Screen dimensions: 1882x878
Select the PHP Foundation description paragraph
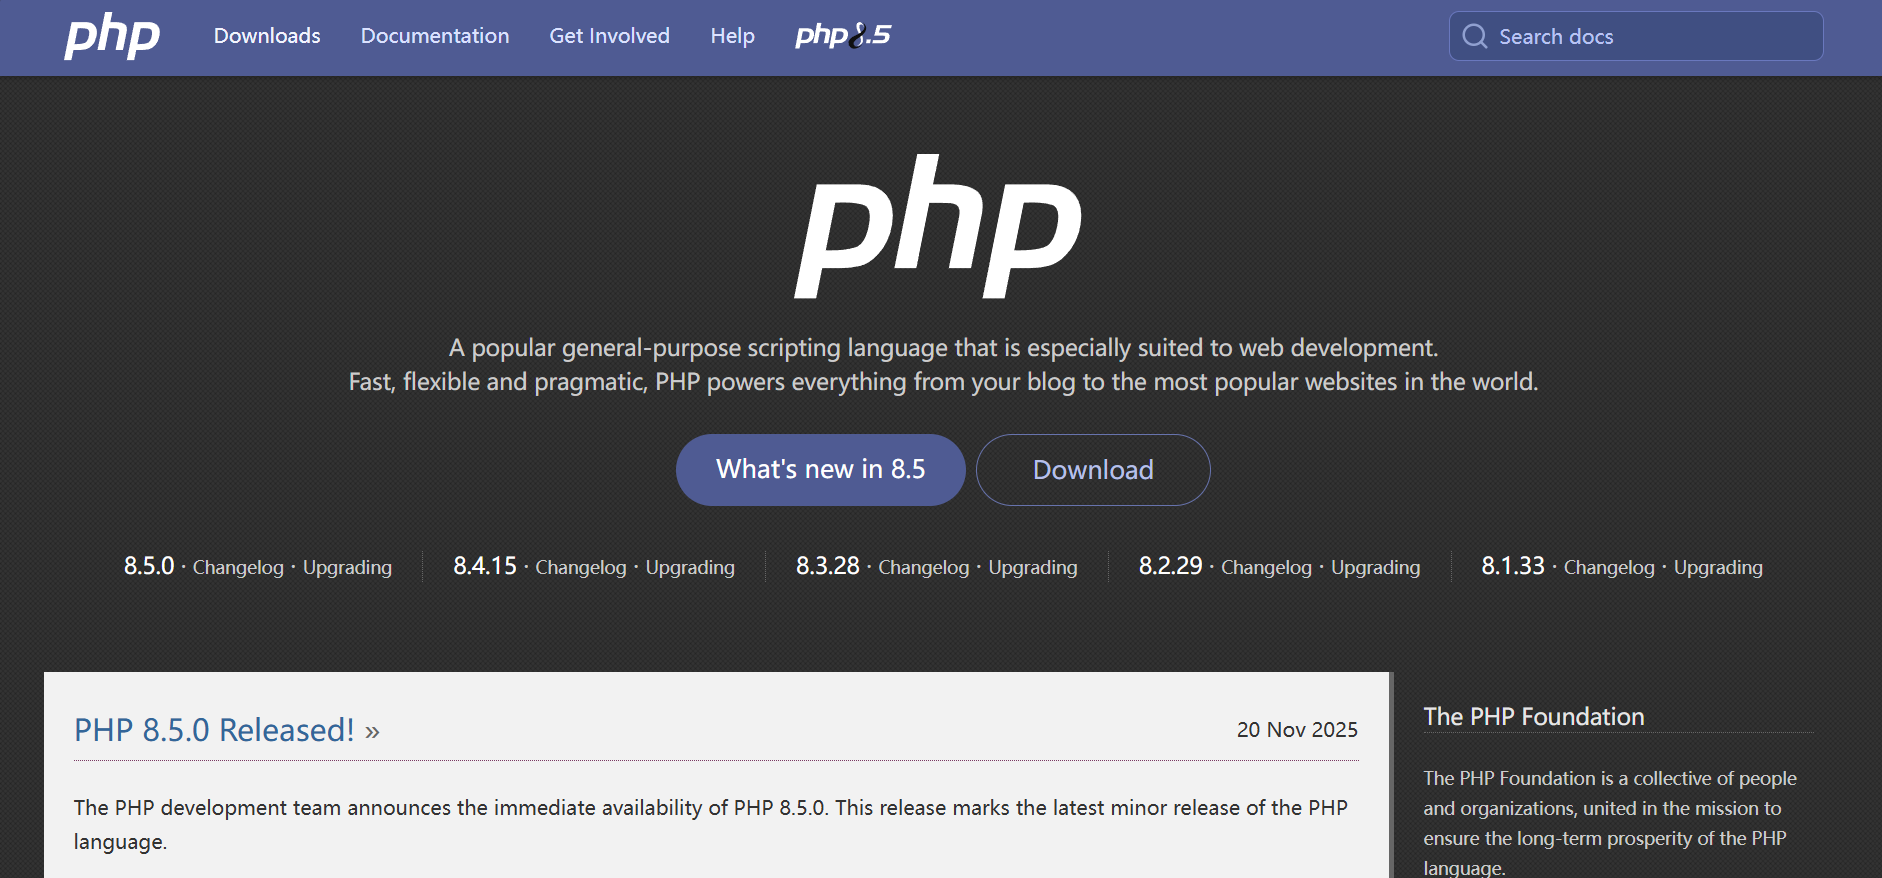click(1610, 823)
